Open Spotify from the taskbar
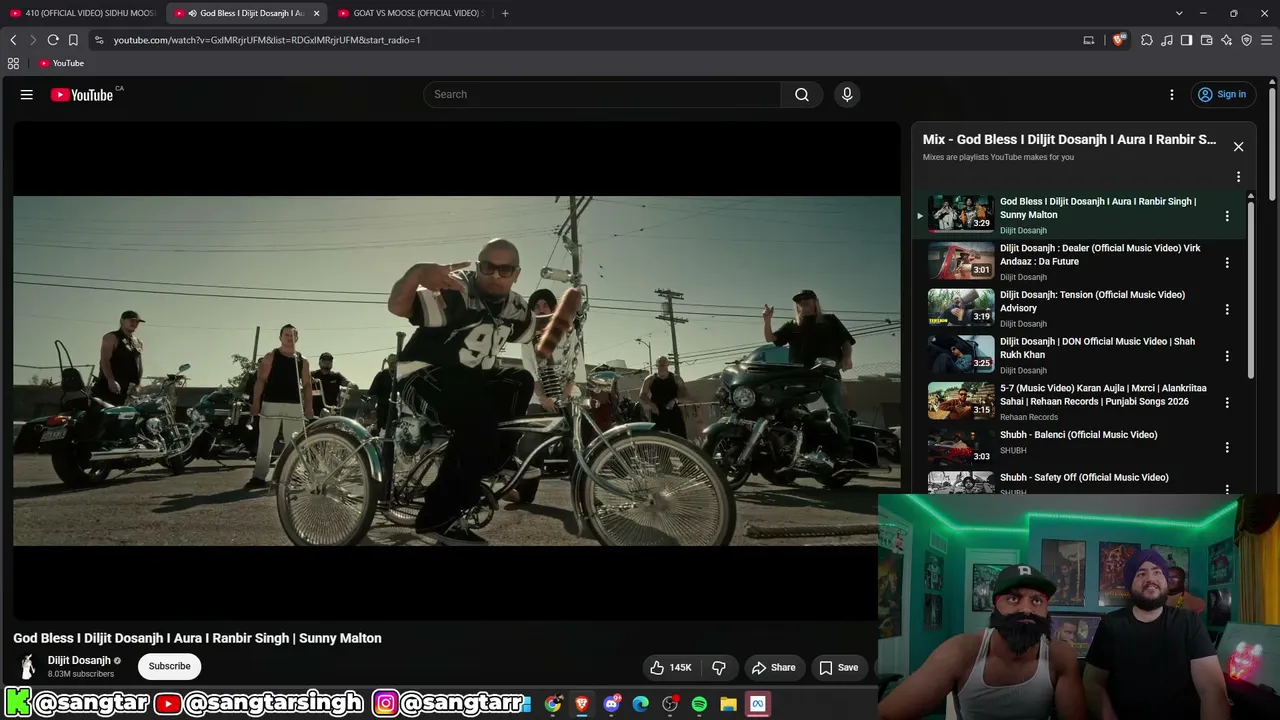This screenshot has height=720, width=1280. pos(699,704)
